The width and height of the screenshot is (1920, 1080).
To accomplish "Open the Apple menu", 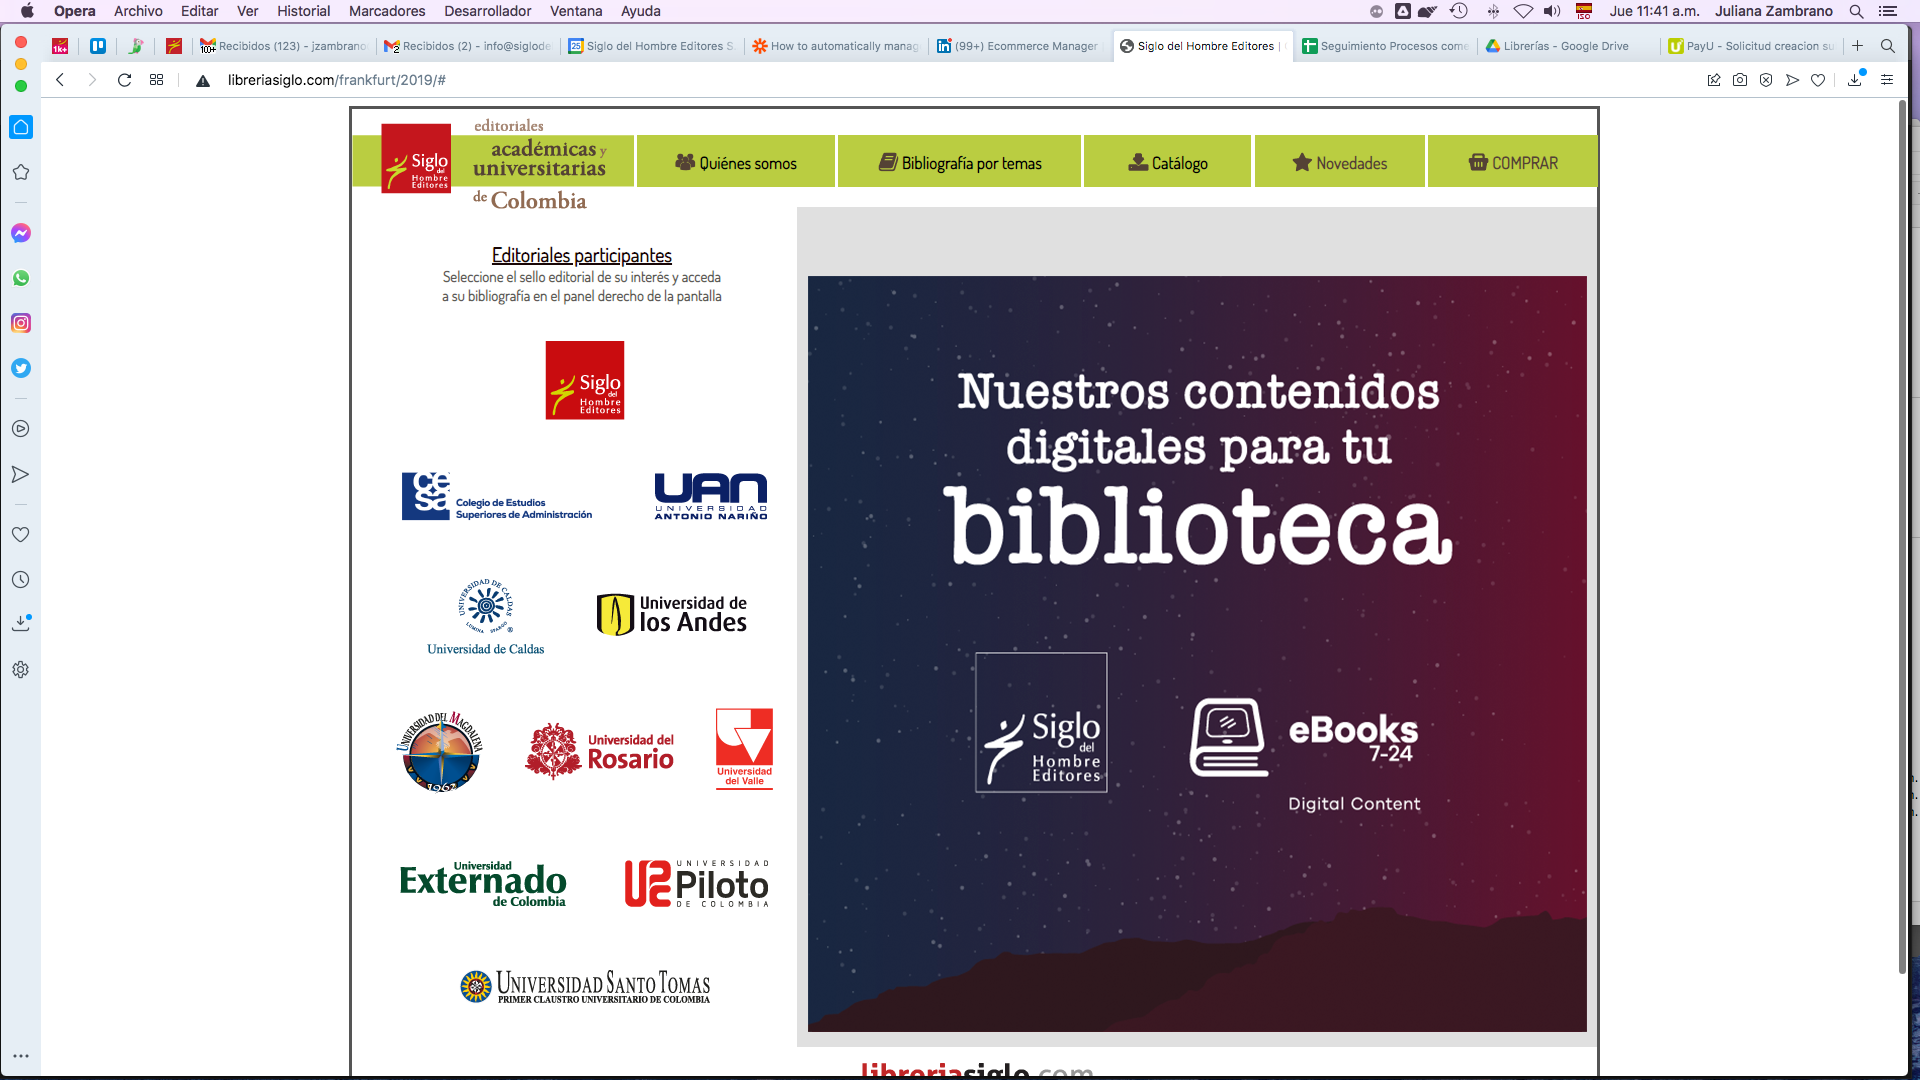I will 27,11.
